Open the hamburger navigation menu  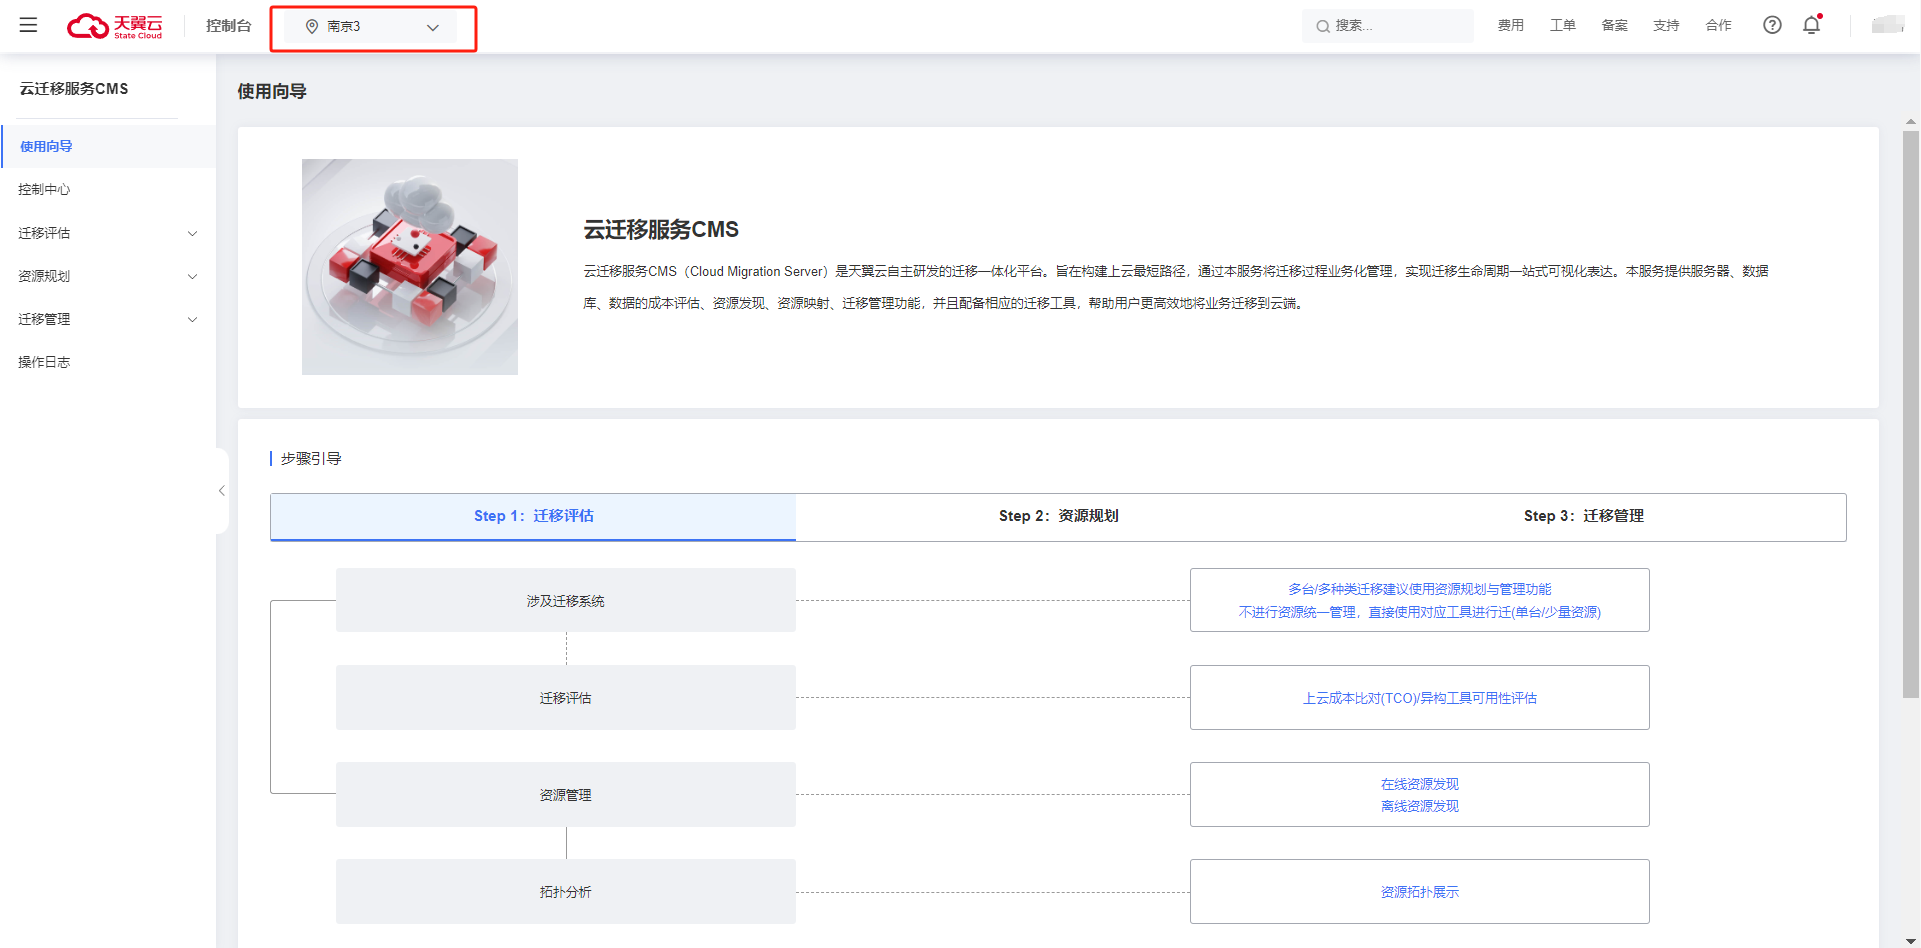pos(28,25)
